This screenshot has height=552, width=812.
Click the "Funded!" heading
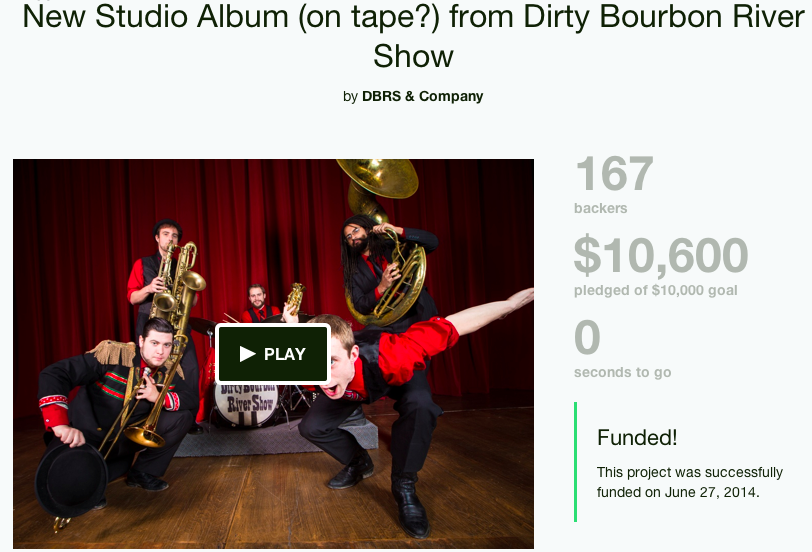pyautogui.click(x=636, y=438)
